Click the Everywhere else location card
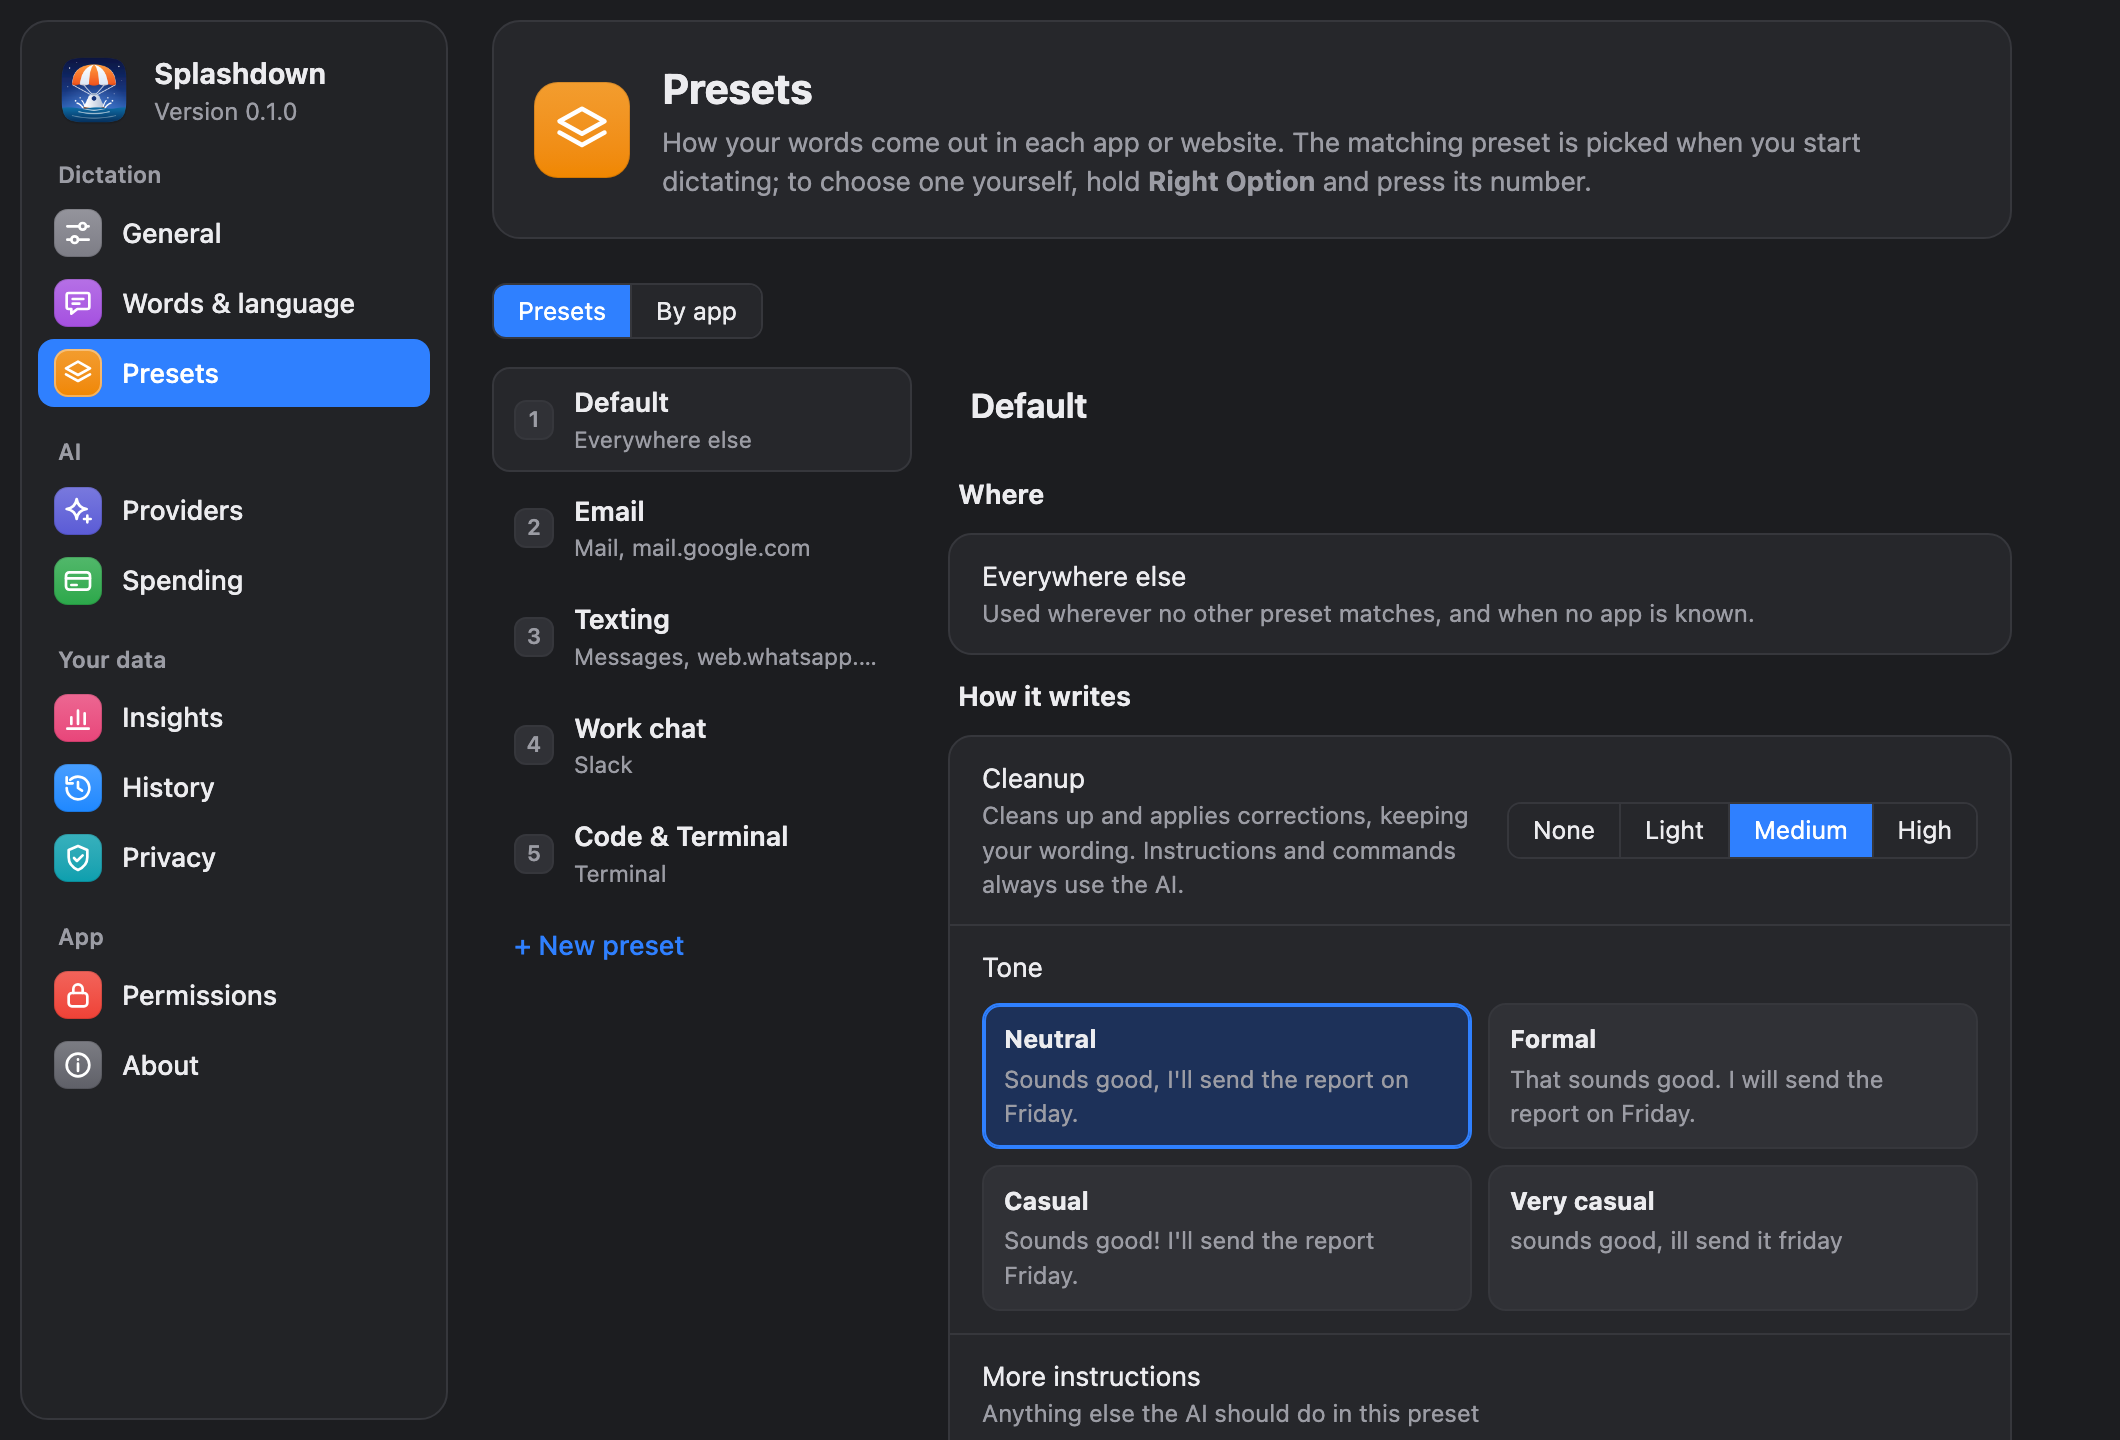The image size is (2120, 1440). pyautogui.click(x=1480, y=594)
